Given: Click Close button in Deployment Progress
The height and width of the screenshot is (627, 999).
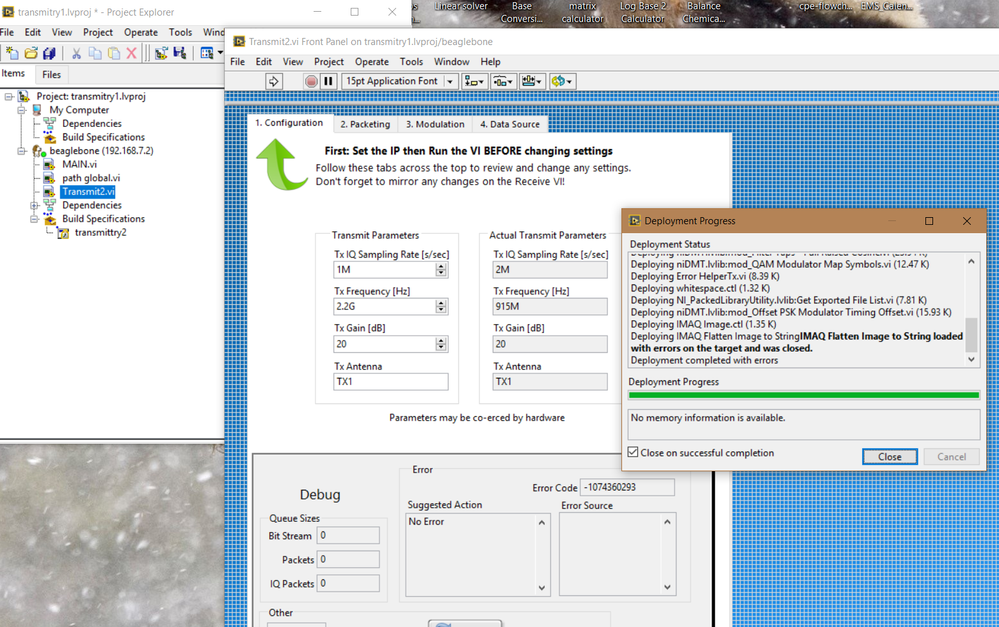Looking at the screenshot, I should tap(889, 457).
